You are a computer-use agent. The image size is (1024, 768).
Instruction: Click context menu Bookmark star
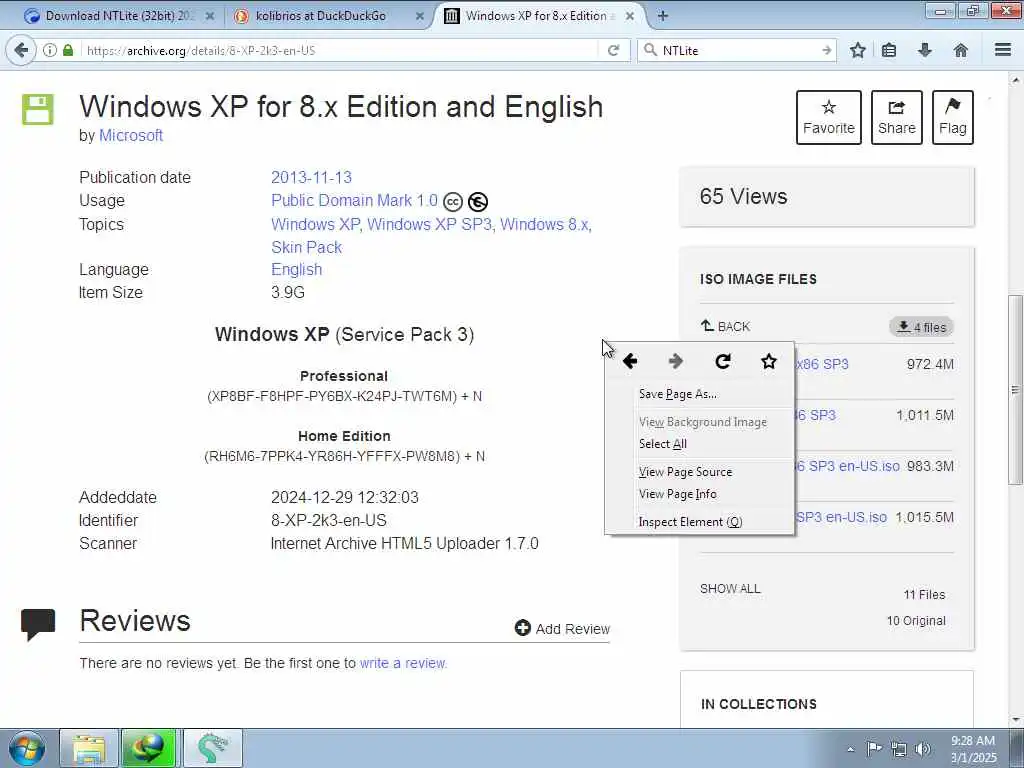click(769, 361)
